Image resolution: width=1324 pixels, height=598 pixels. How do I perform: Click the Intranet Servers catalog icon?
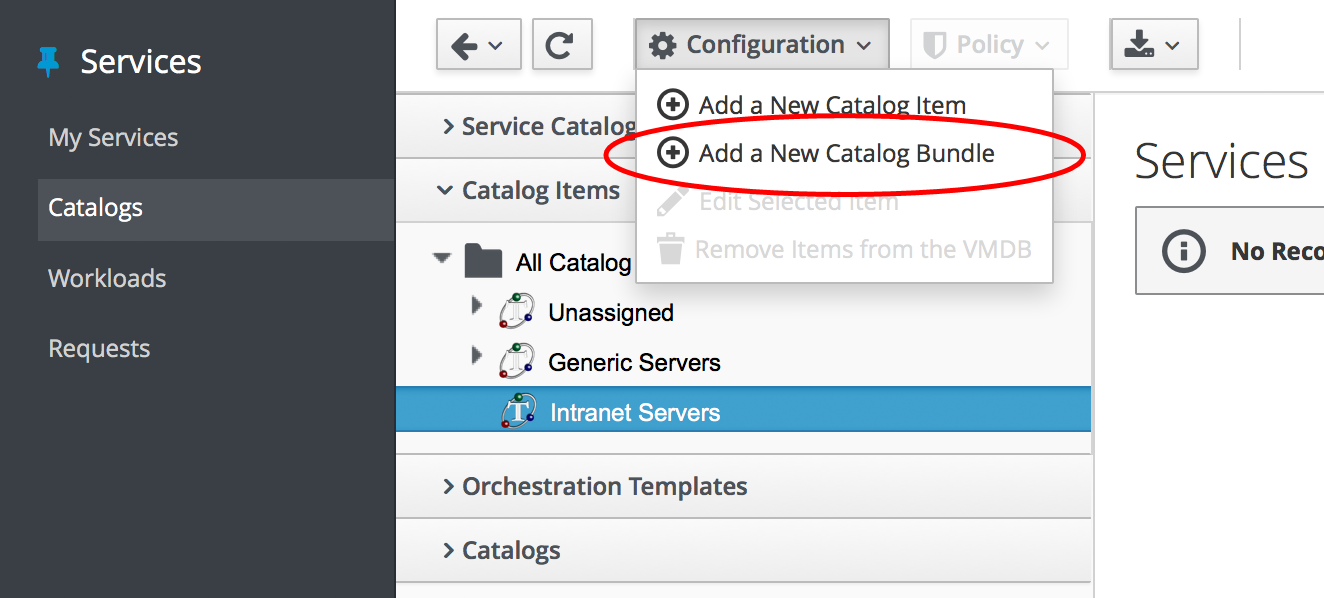[518, 412]
